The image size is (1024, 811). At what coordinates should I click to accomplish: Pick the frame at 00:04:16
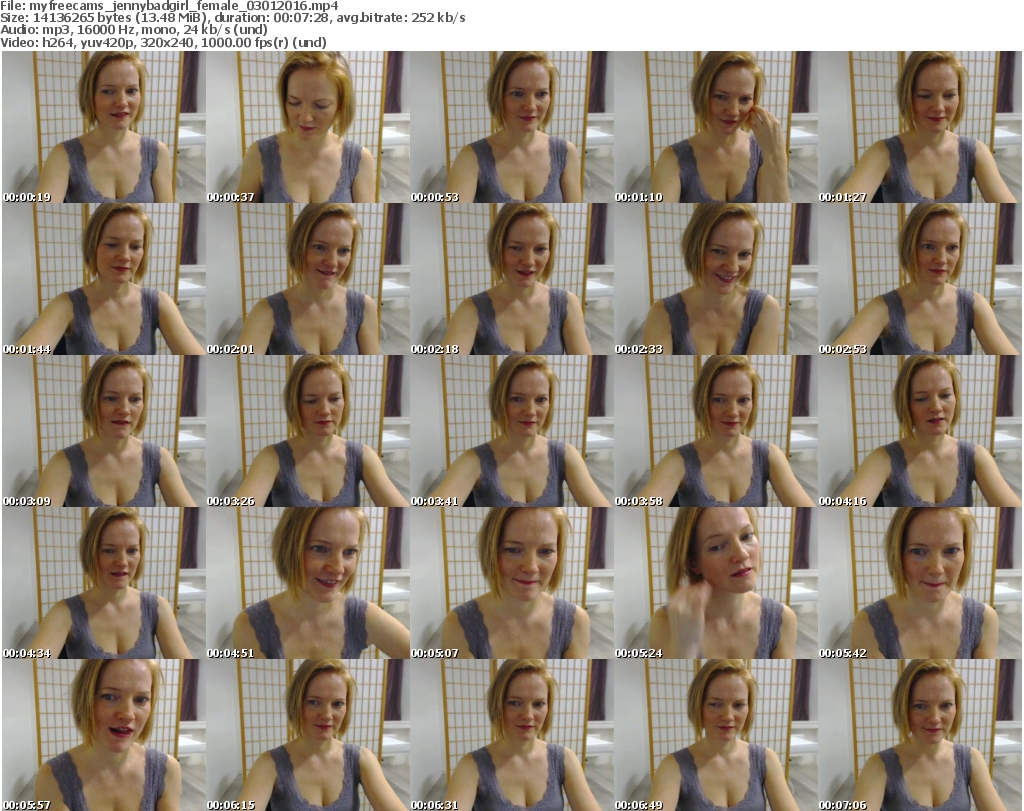pos(920,431)
